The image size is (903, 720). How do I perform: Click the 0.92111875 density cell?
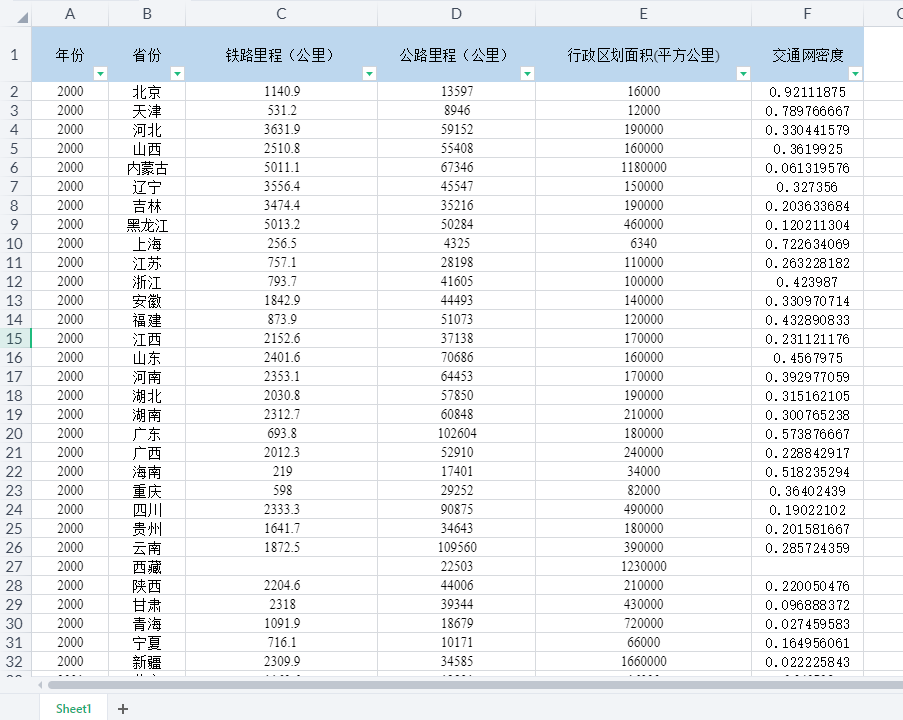click(807, 92)
